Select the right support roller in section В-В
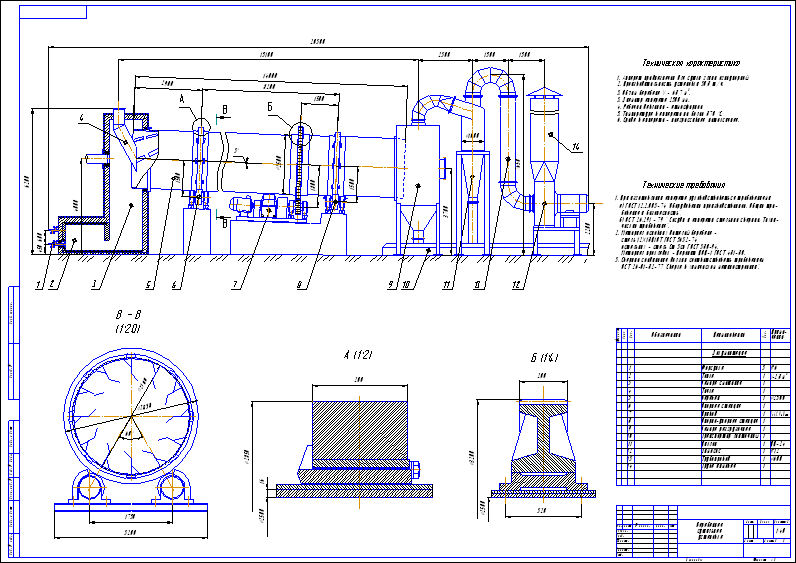 point(174,487)
